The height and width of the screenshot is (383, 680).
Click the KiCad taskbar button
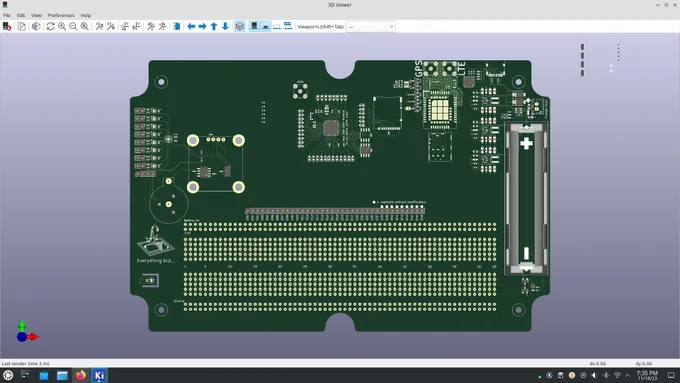pos(99,375)
